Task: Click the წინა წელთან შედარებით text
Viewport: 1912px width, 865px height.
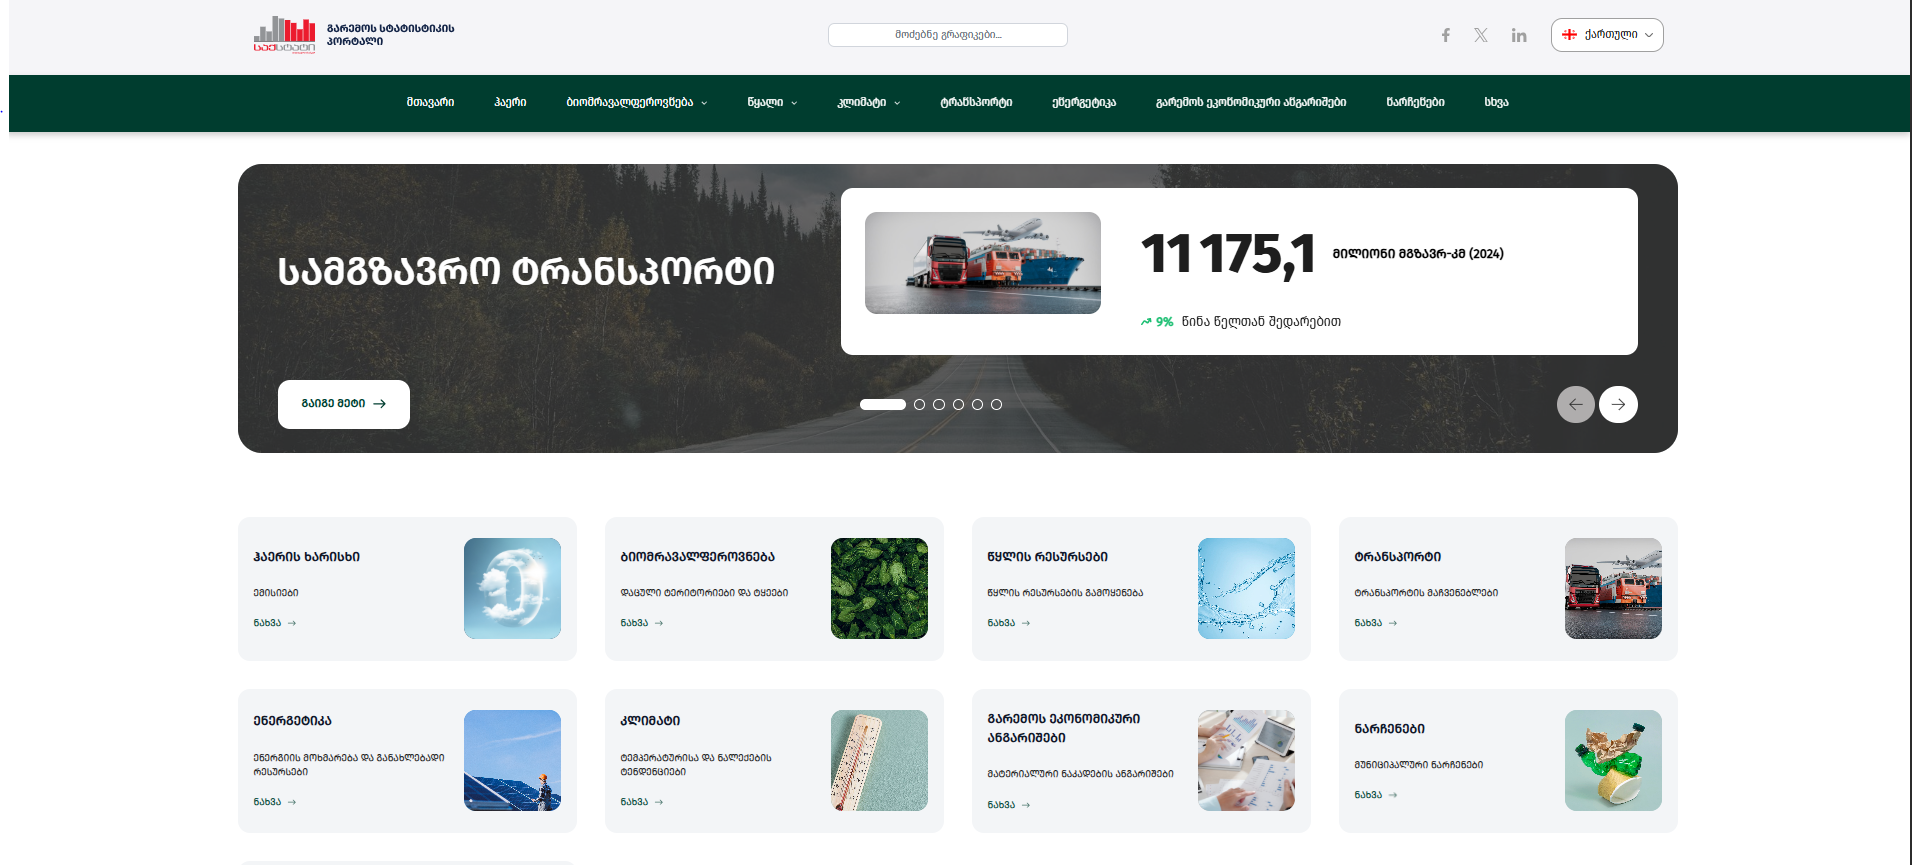Action: [1261, 322]
